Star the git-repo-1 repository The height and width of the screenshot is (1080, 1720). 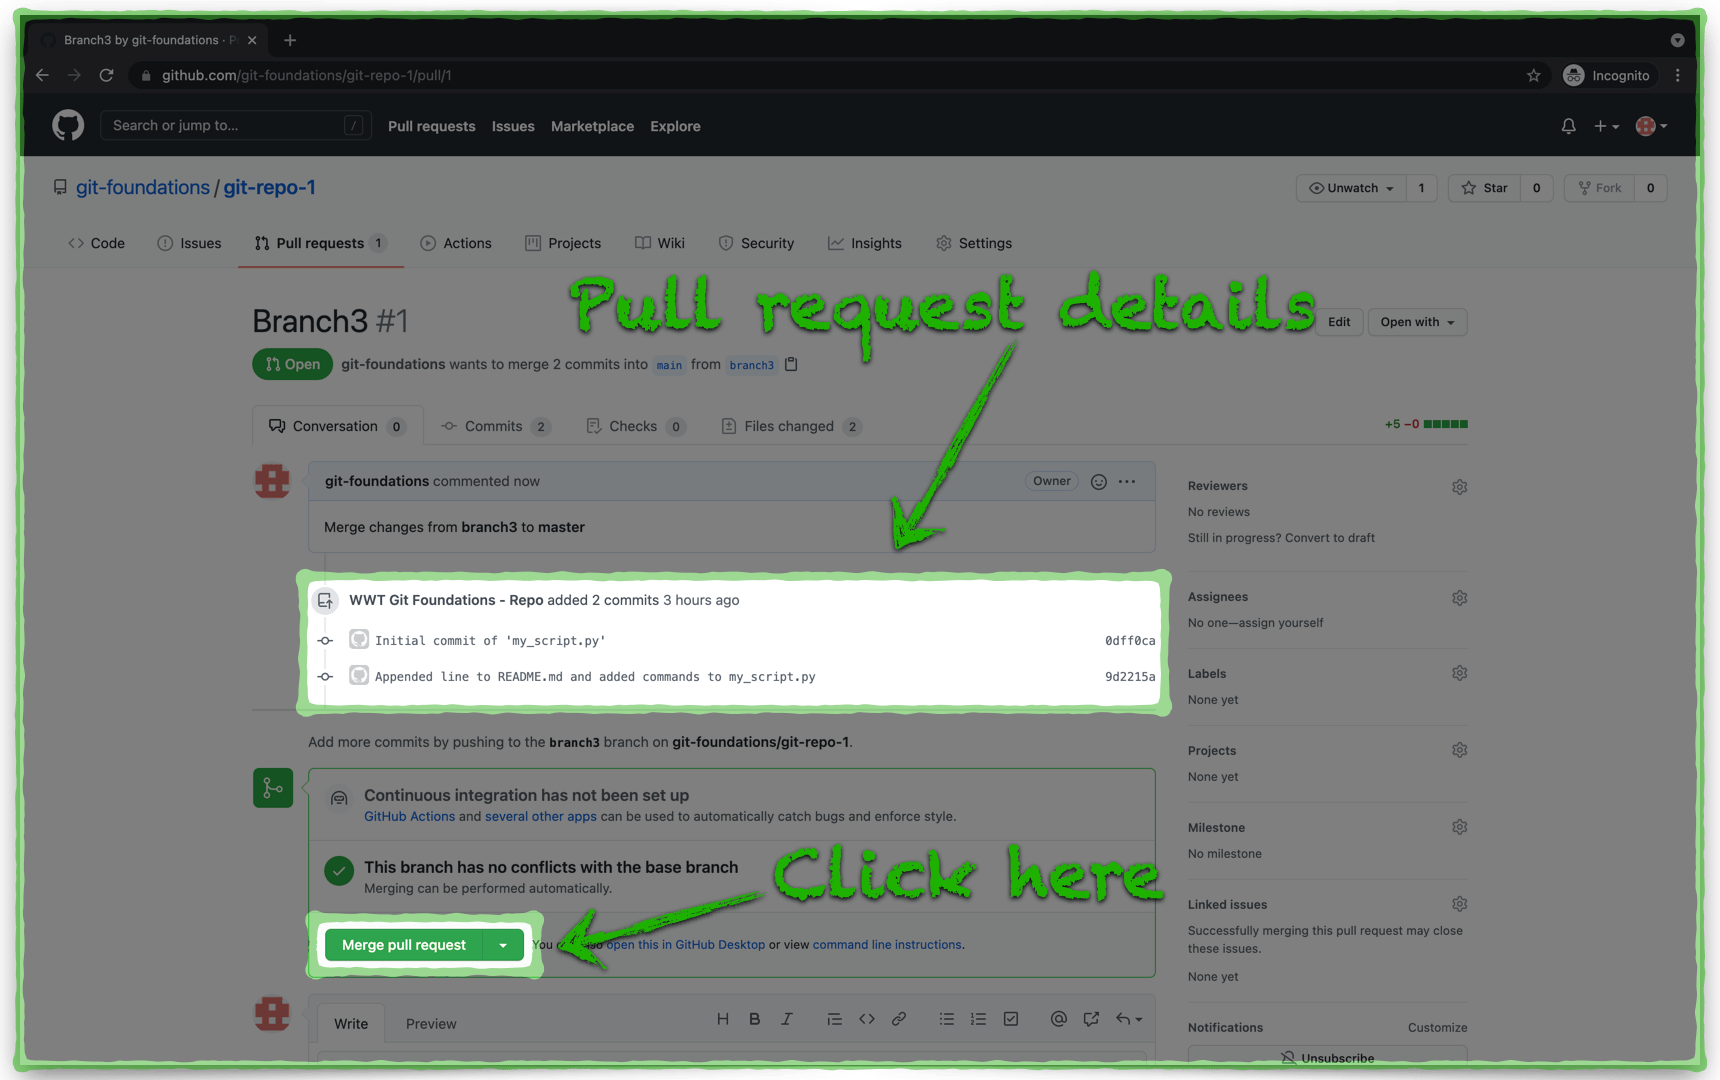click(1484, 188)
